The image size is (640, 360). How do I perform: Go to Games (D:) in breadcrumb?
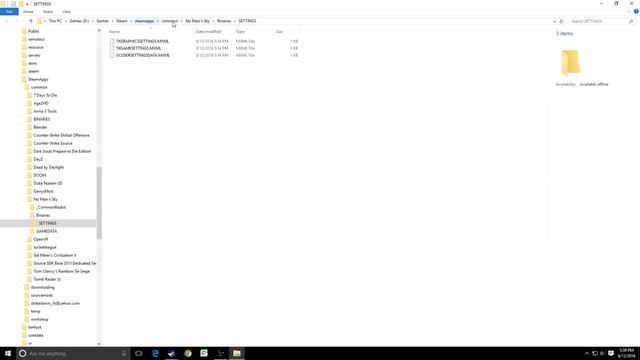pyautogui.click(x=79, y=21)
